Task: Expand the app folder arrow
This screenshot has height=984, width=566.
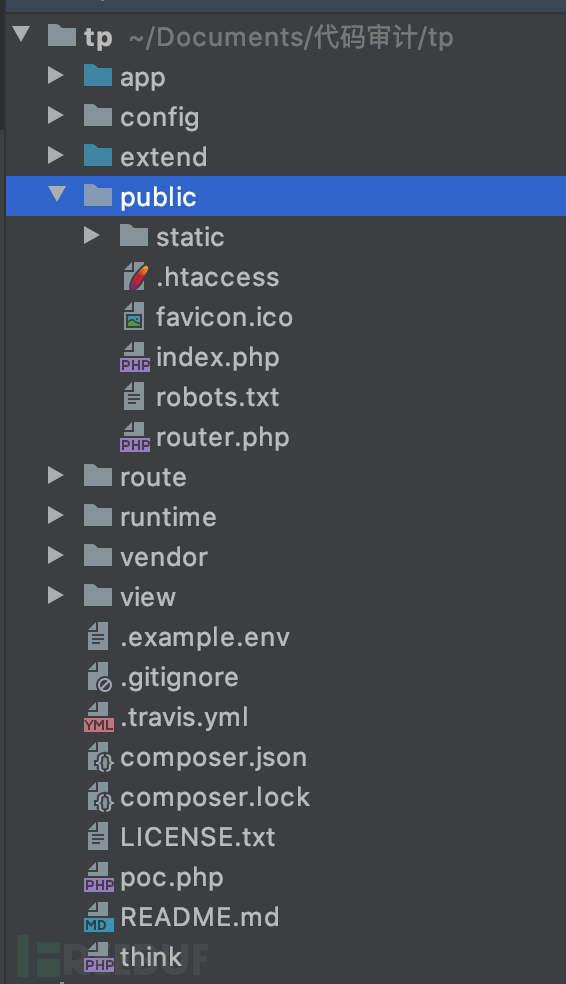Action: pos(56,76)
